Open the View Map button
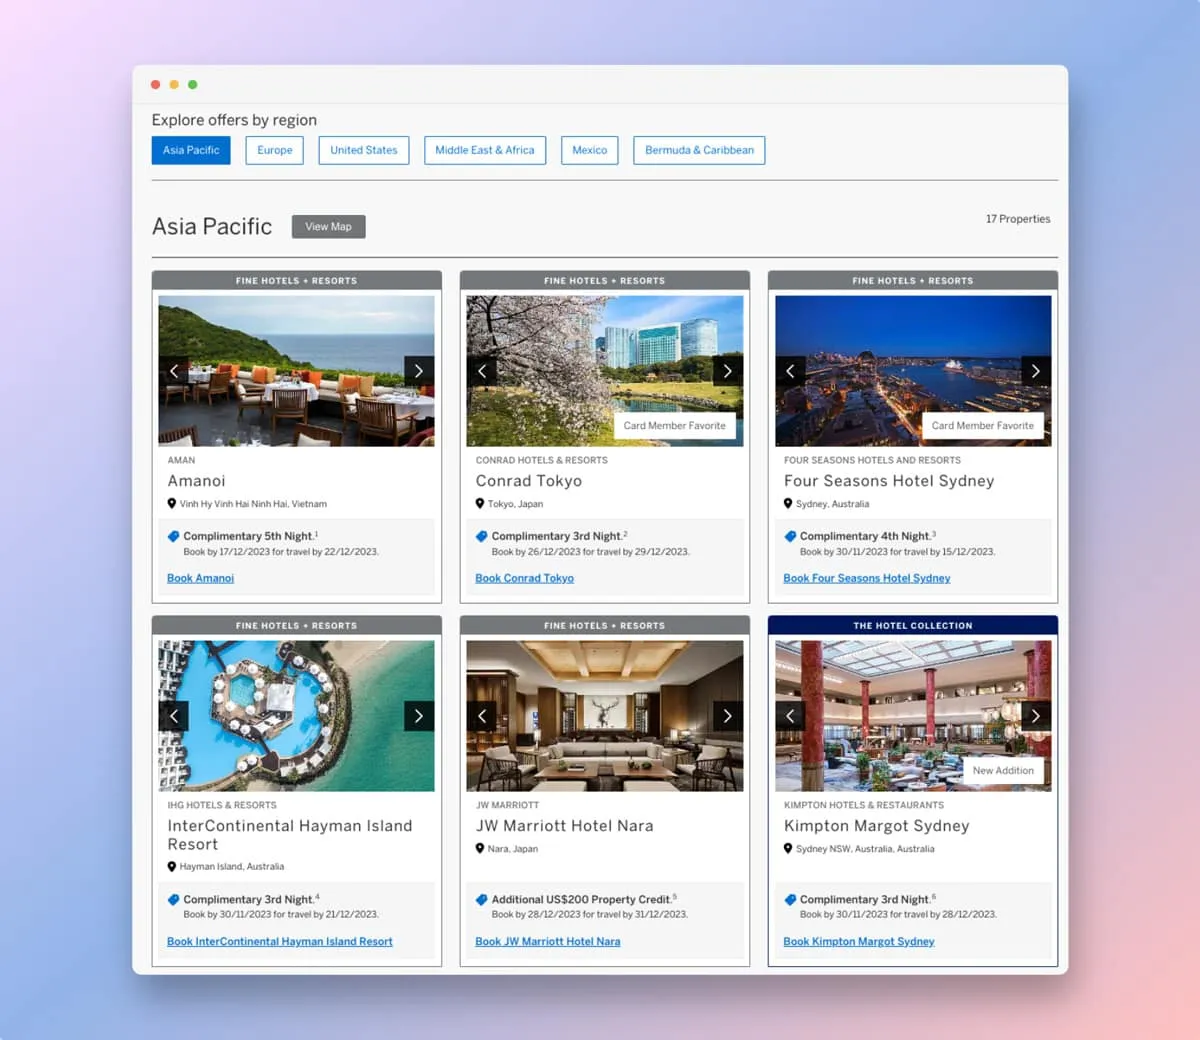The width and height of the screenshot is (1200, 1040). [x=329, y=227]
